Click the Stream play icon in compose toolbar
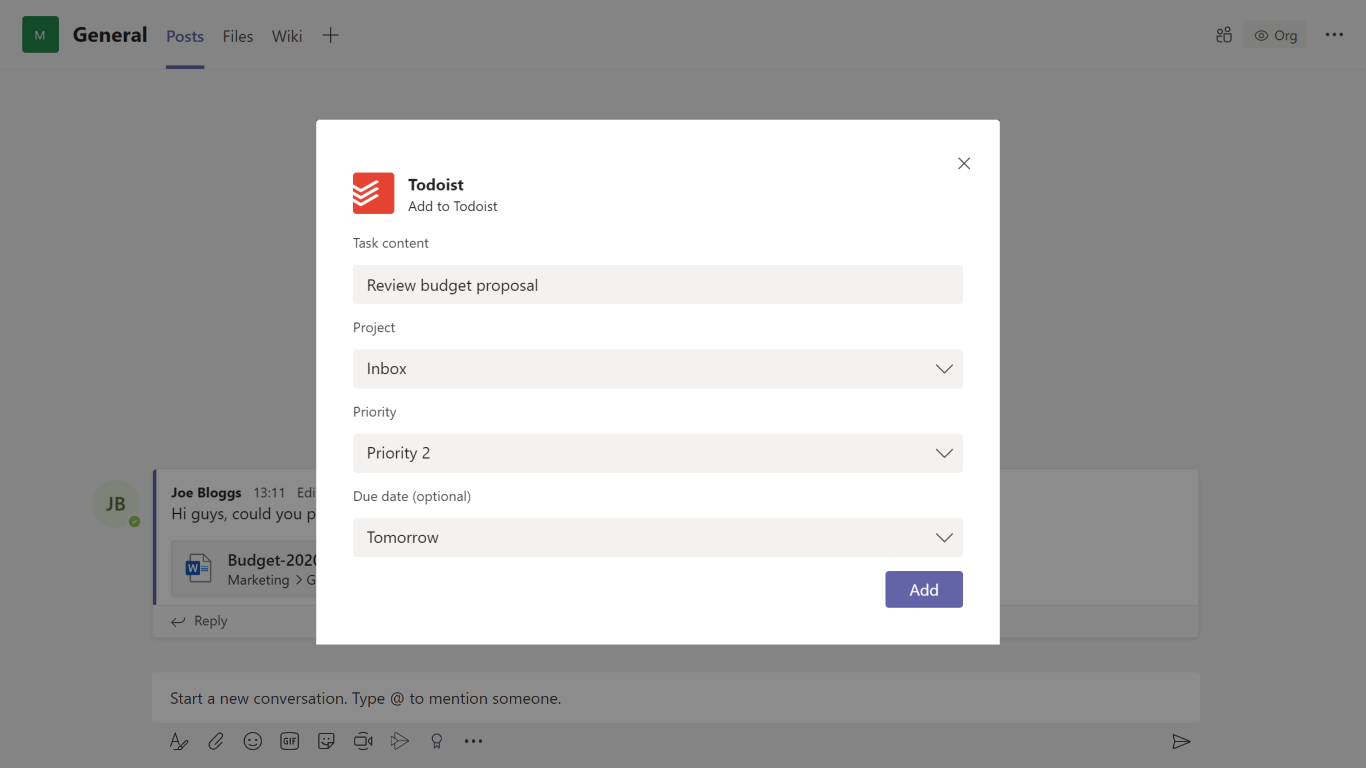The height and width of the screenshot is (768, 1366). click(400, 741)
